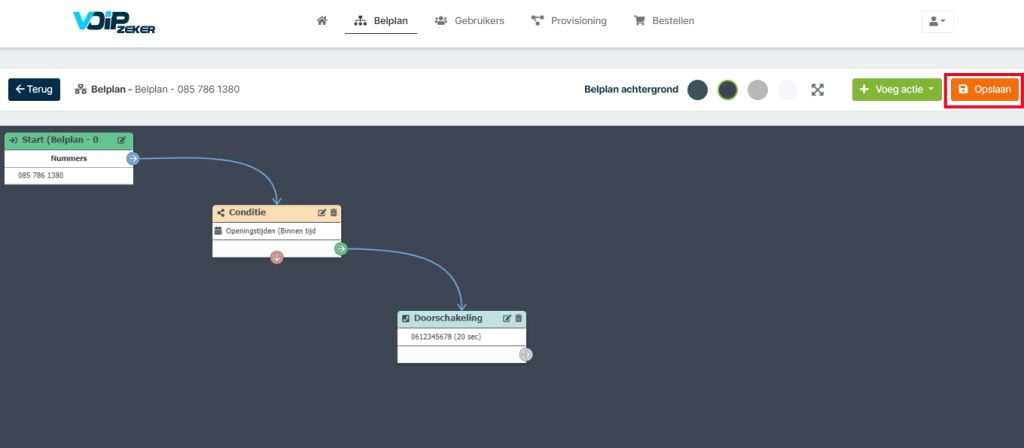Click the Bestellen shopping cart icon
This screenshot has width=1024, height=448.
point(639,21)
